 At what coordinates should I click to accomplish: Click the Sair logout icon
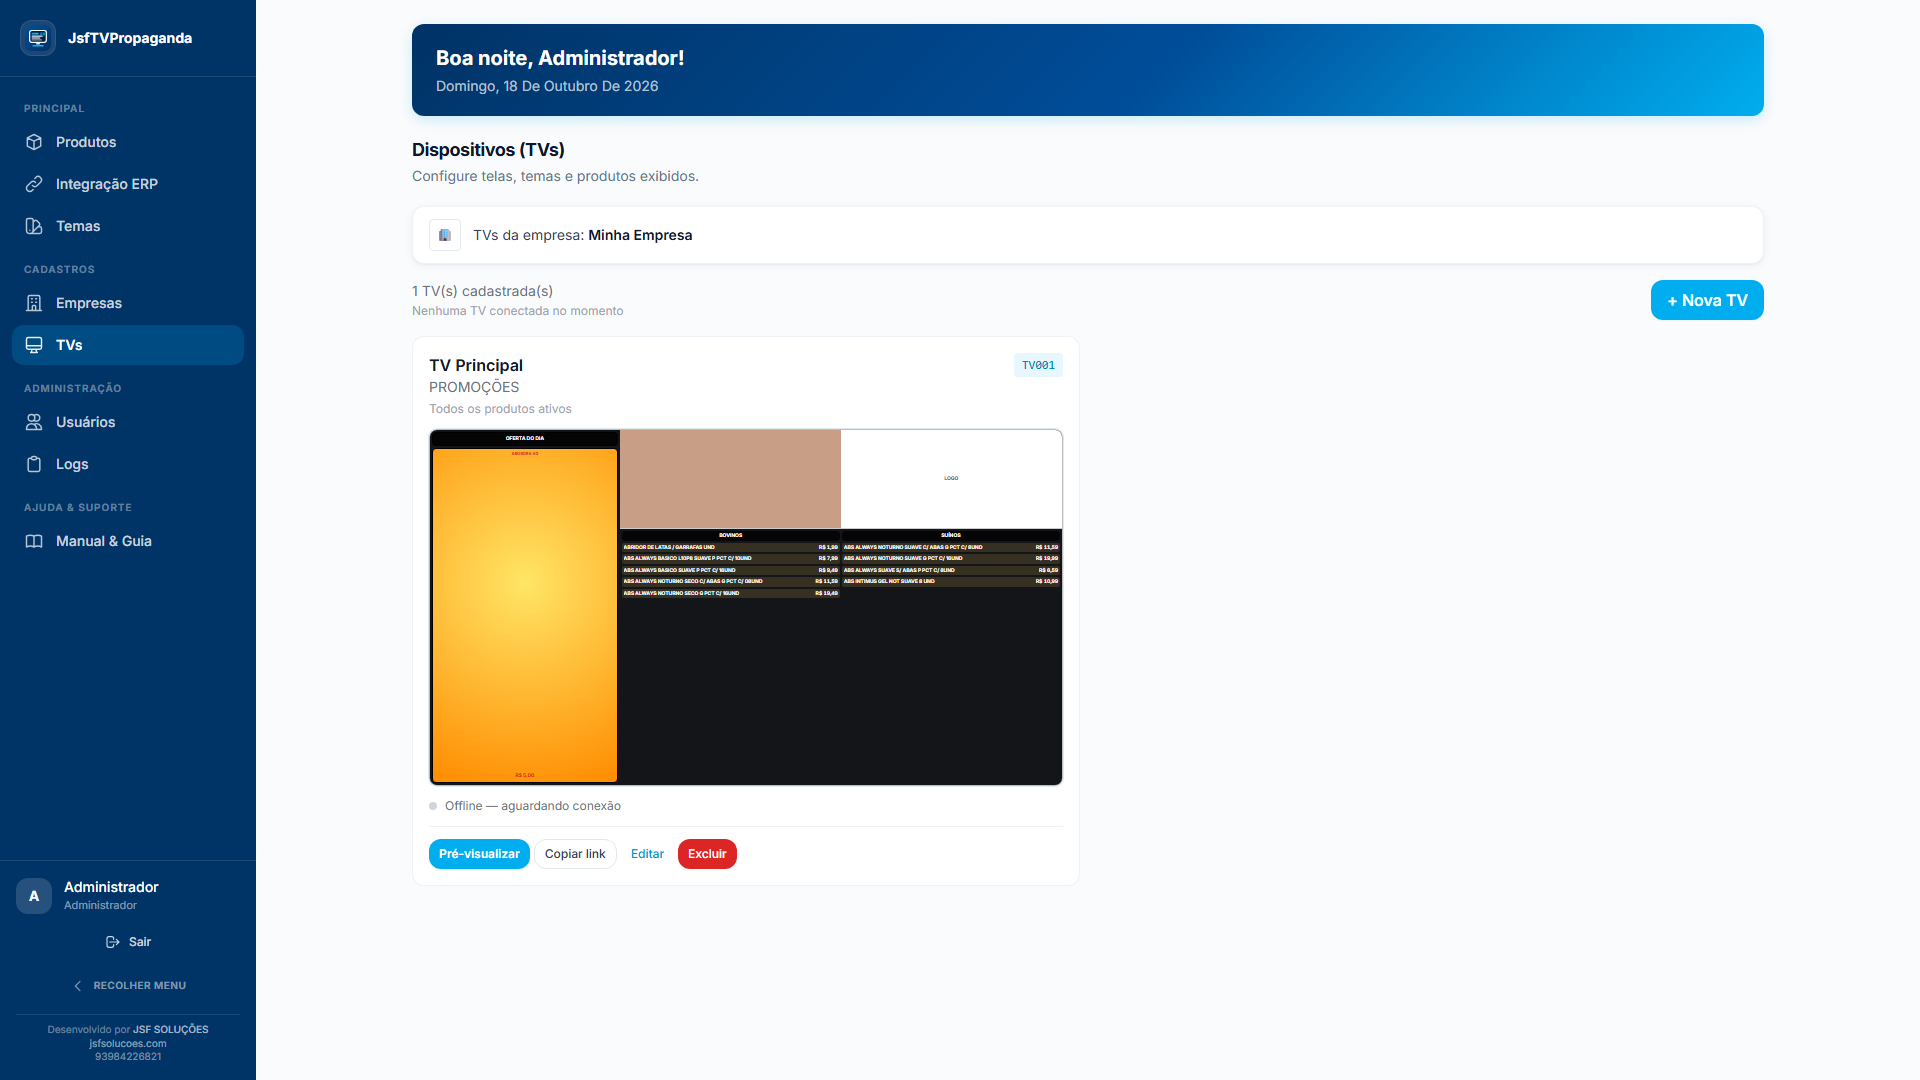113,942
